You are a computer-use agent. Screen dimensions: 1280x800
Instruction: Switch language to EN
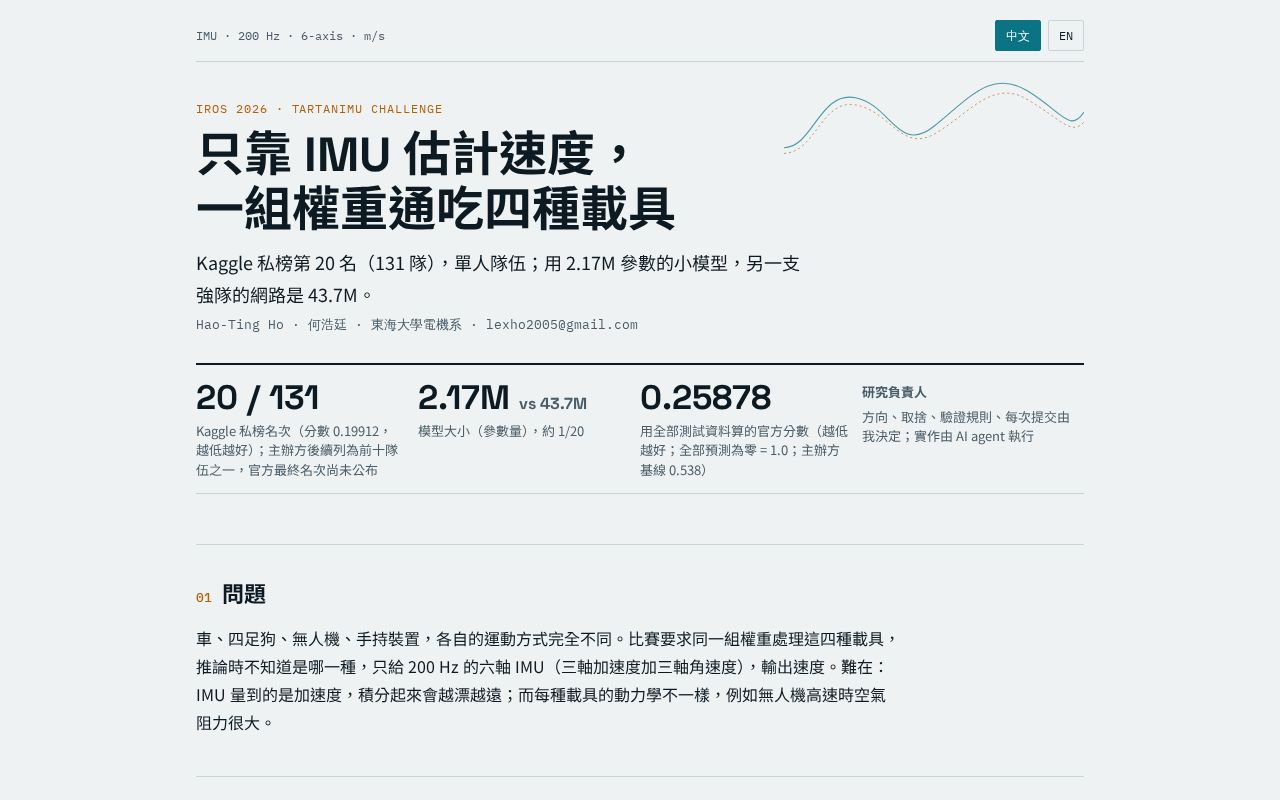pyautogui.click(x=1066, y=36)
